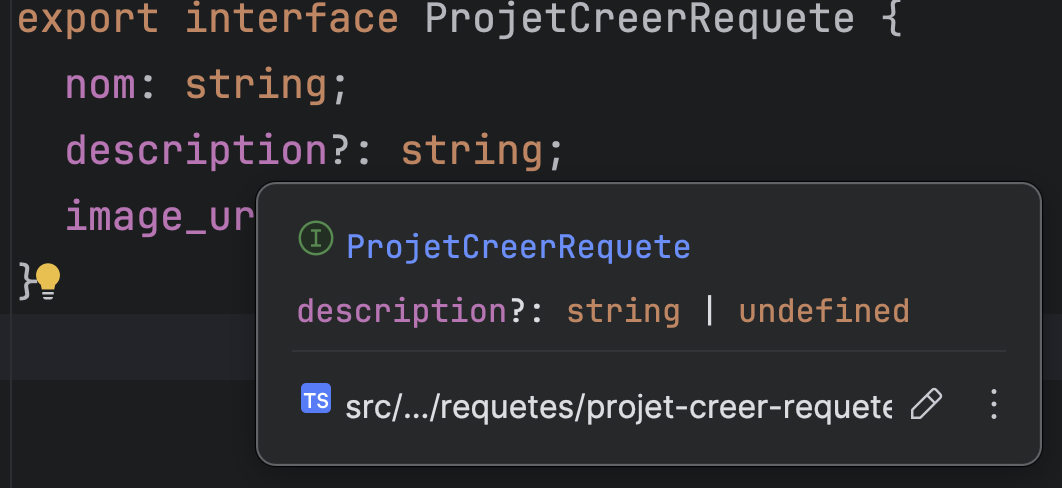Image resolution: width=1062 pixels, height=488 pixels.
Task: Click 'string' type on the description line
Action: (472, 151)
